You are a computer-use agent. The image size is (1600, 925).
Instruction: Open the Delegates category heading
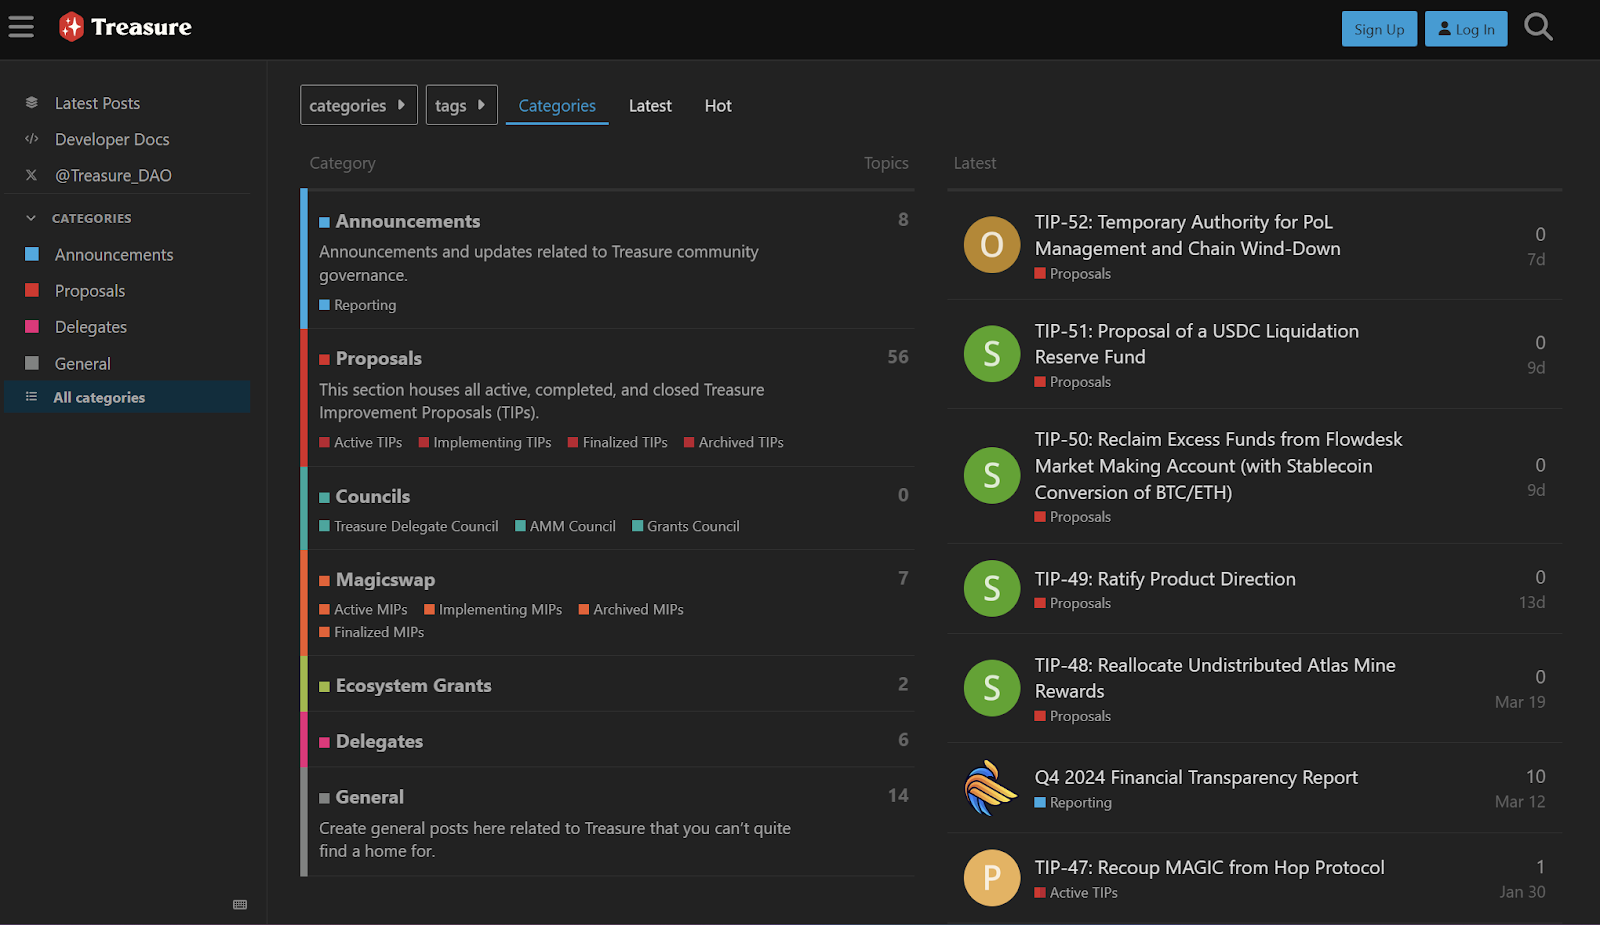point(379,741)
